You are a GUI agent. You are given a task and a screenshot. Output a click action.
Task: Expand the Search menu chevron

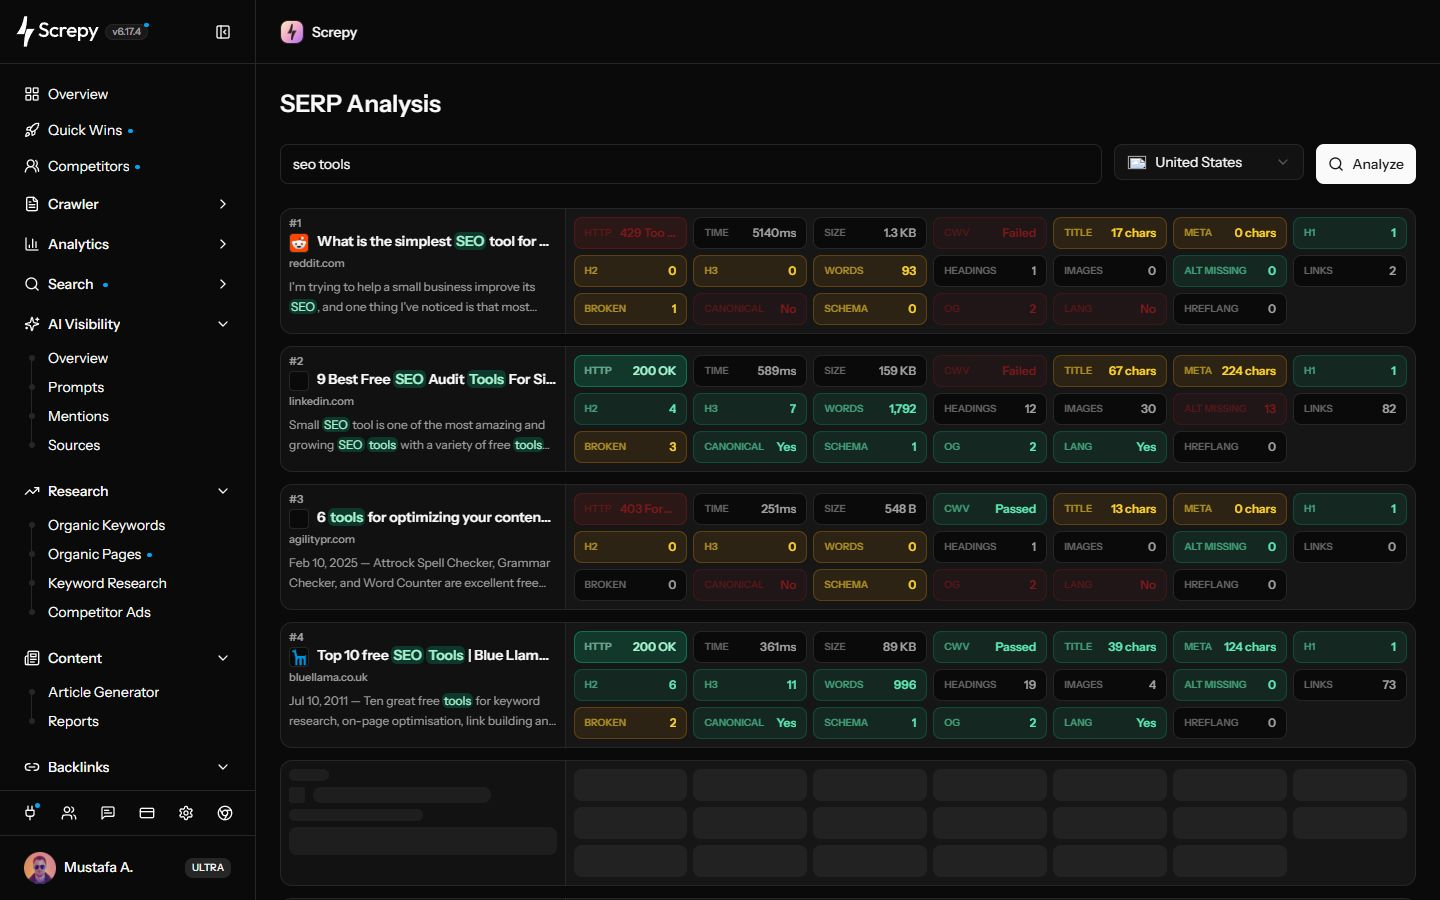point(223,284)
